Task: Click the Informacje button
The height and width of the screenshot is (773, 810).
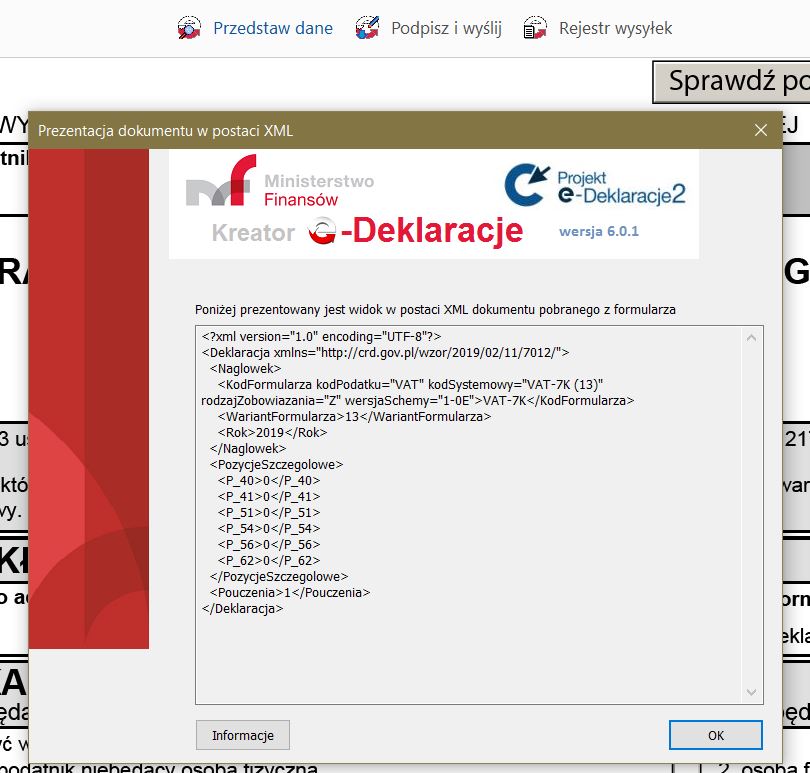Action: pos(242,735)
